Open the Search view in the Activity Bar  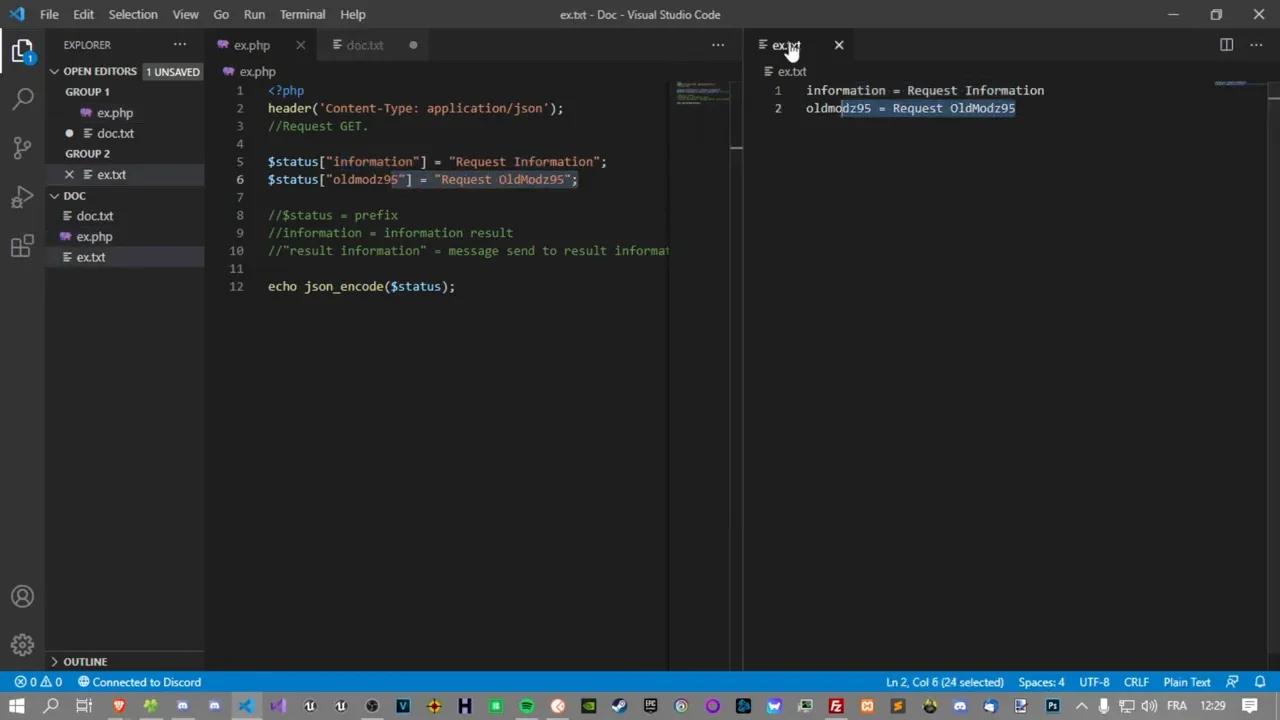point(22,98)
